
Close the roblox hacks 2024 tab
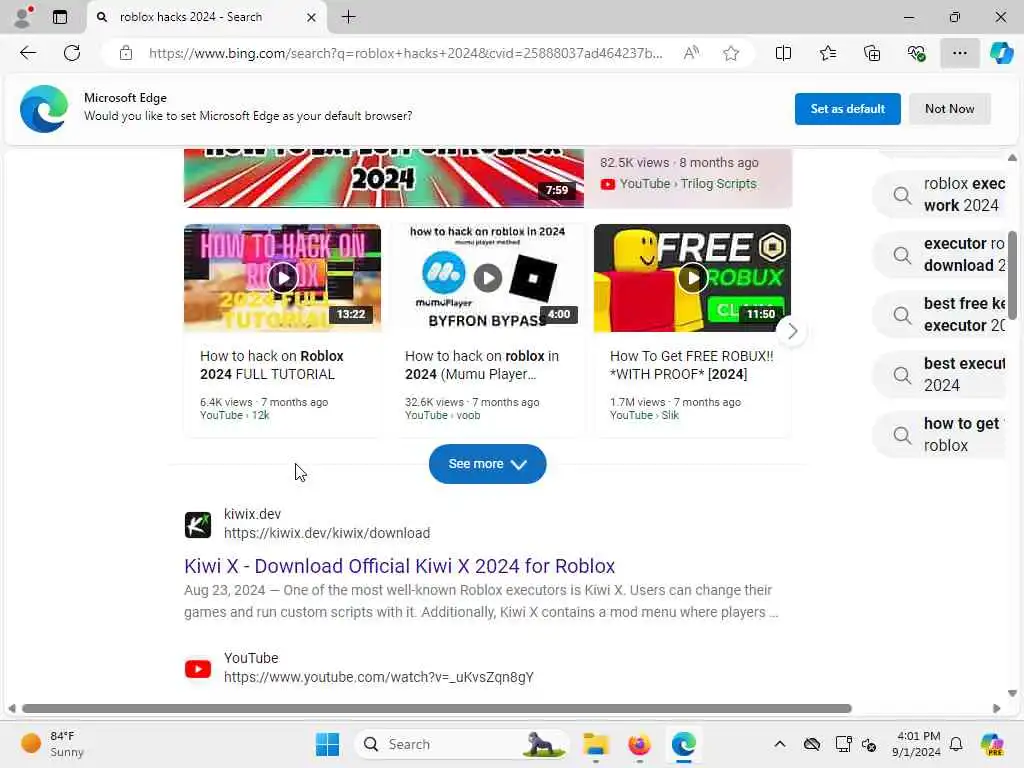pos(312,18)
